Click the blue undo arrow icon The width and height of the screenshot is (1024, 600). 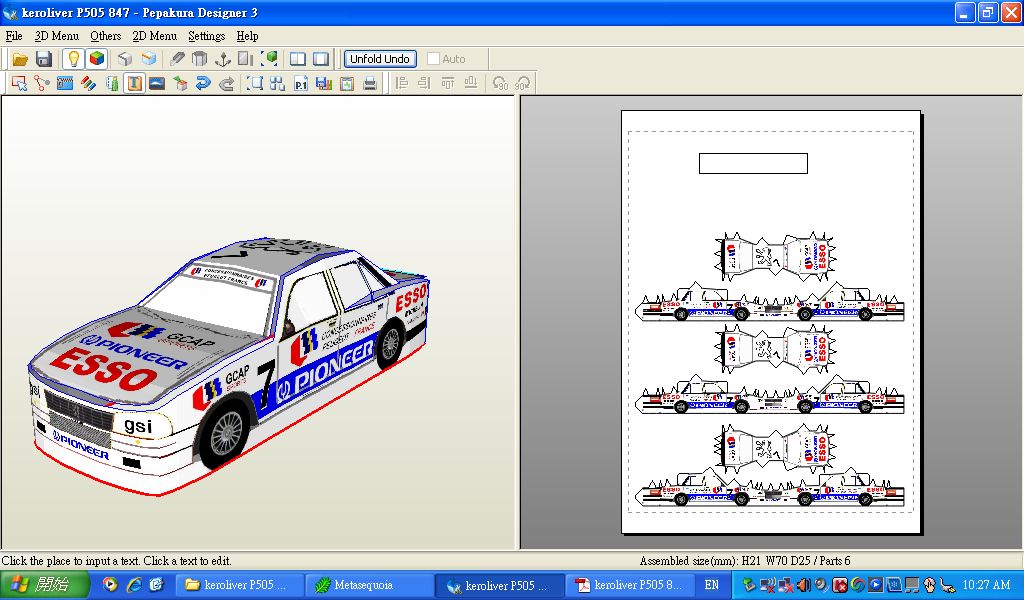click(203, 84)
